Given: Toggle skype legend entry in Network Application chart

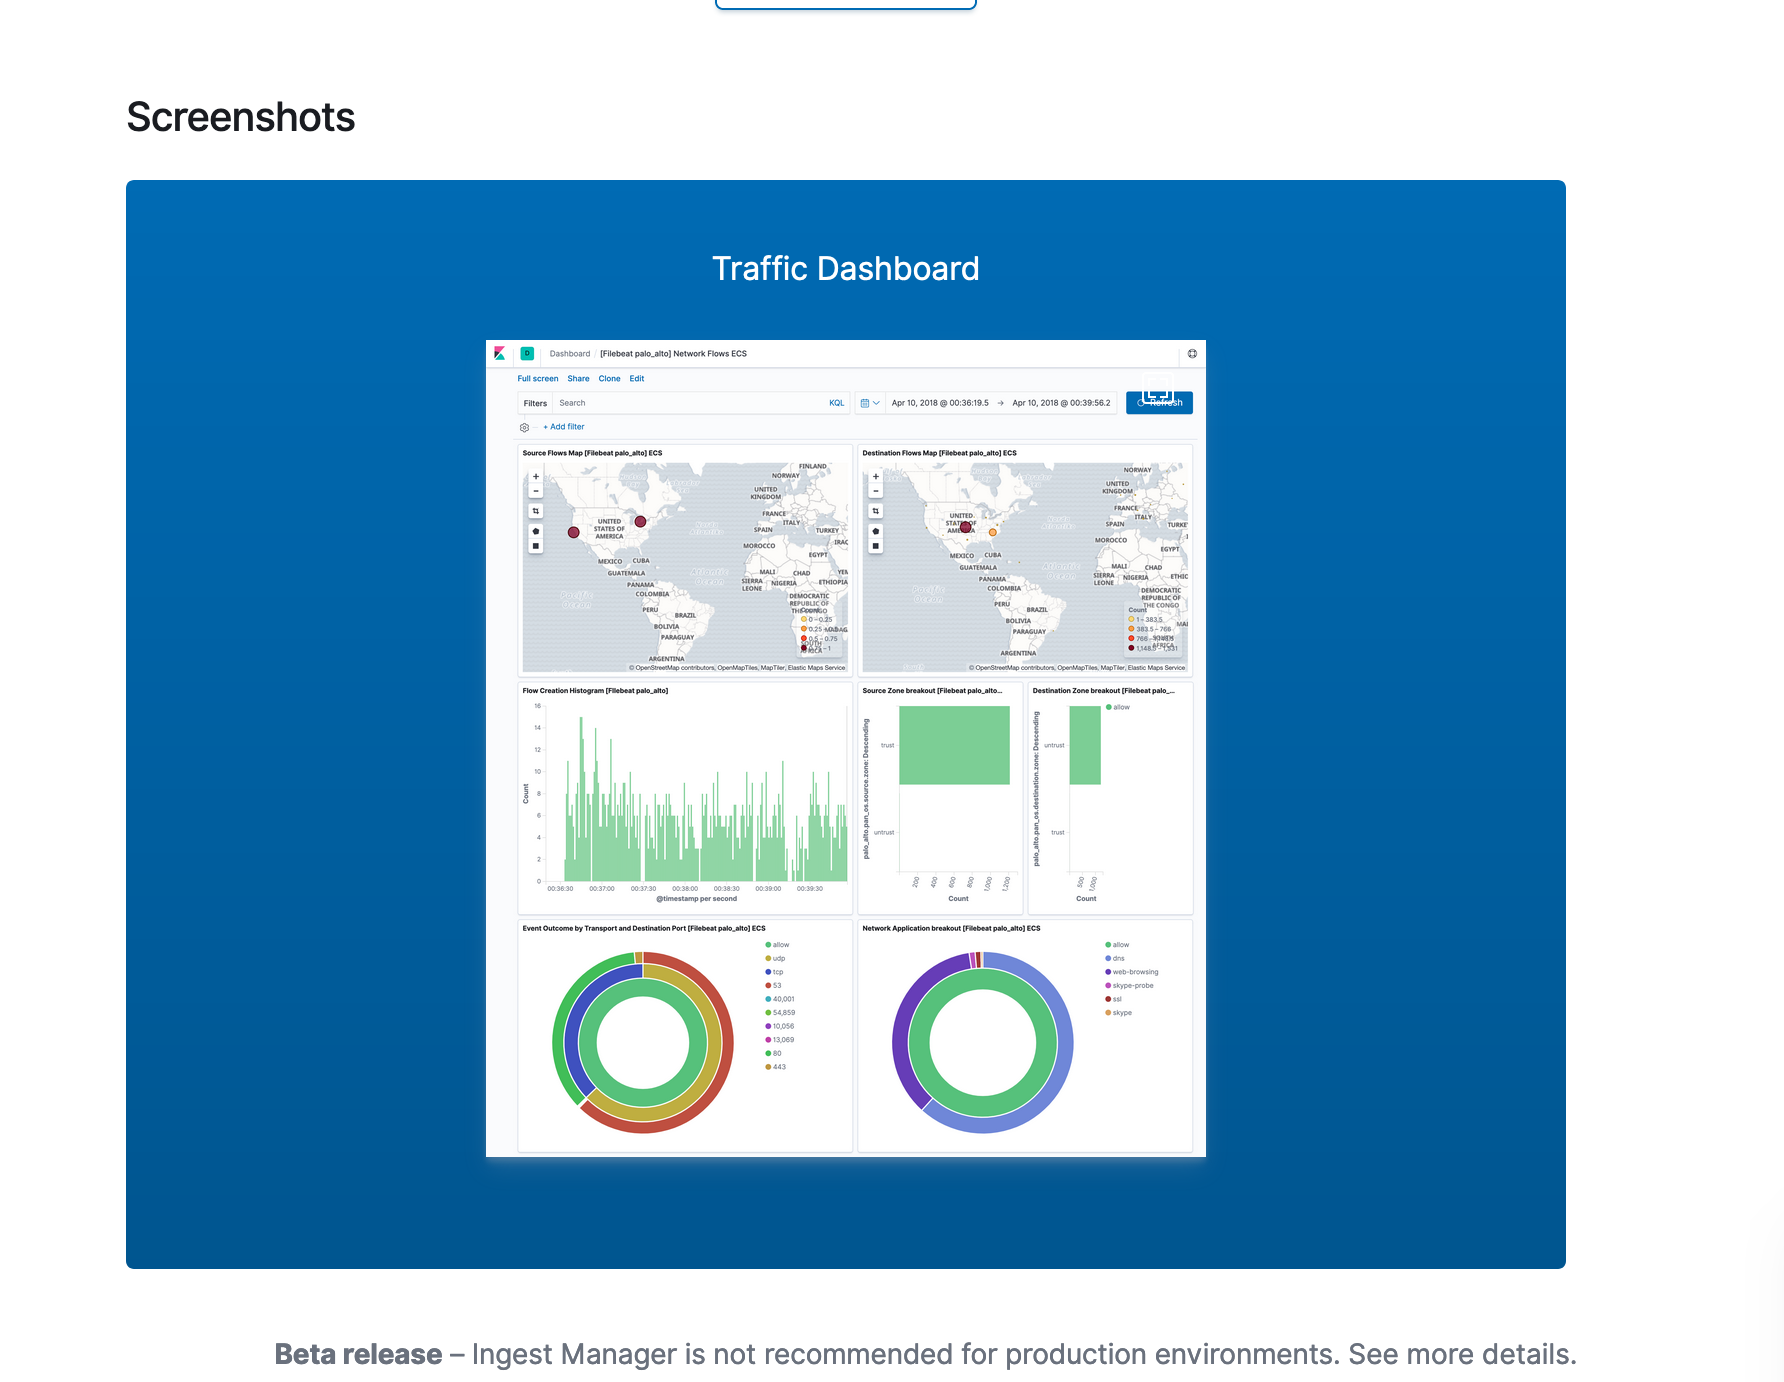Looking at the screenshot, I should click(1119, 1013).
